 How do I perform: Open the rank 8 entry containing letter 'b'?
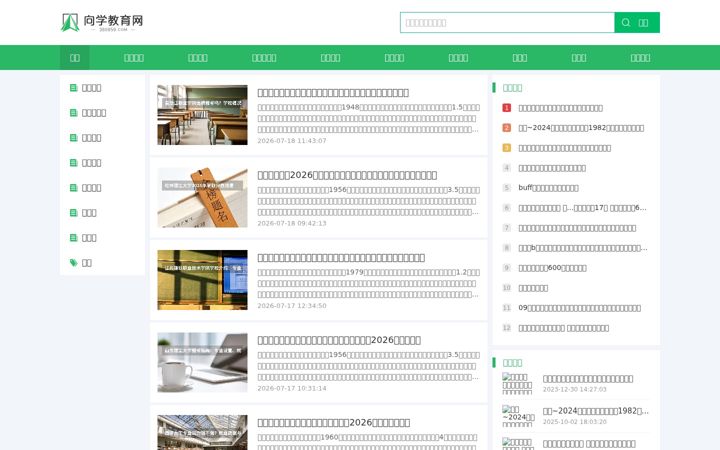coord(583,248)
